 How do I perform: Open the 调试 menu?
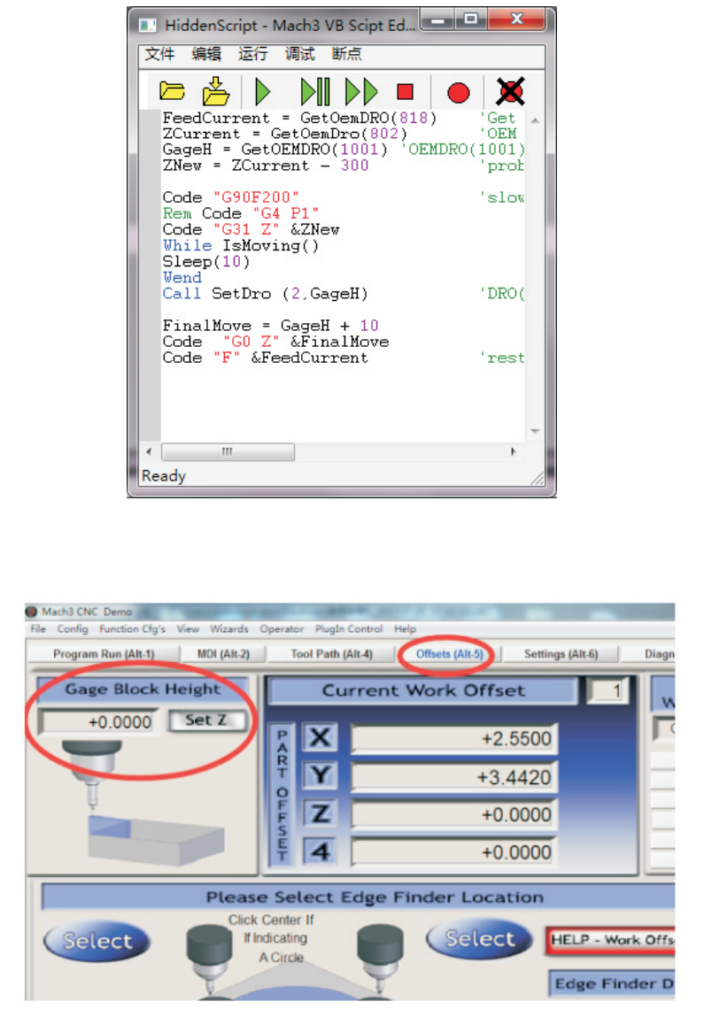299,54
